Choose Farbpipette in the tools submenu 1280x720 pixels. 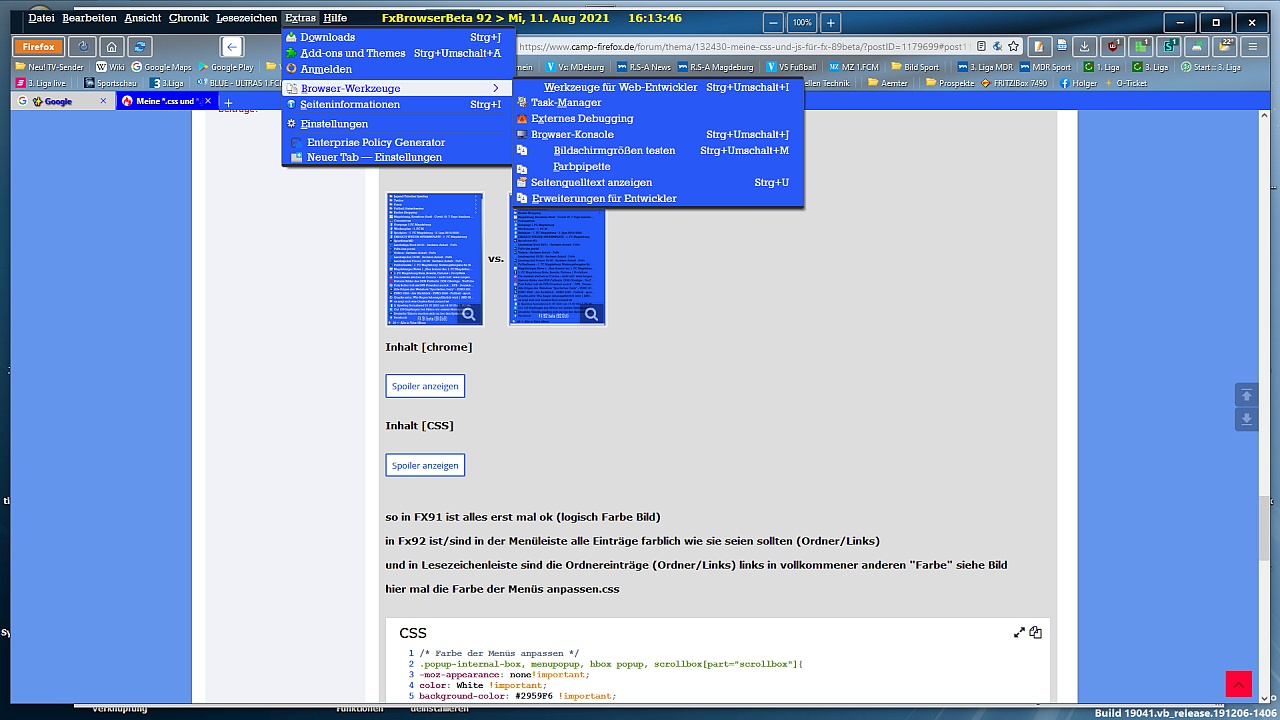(581, 166)
